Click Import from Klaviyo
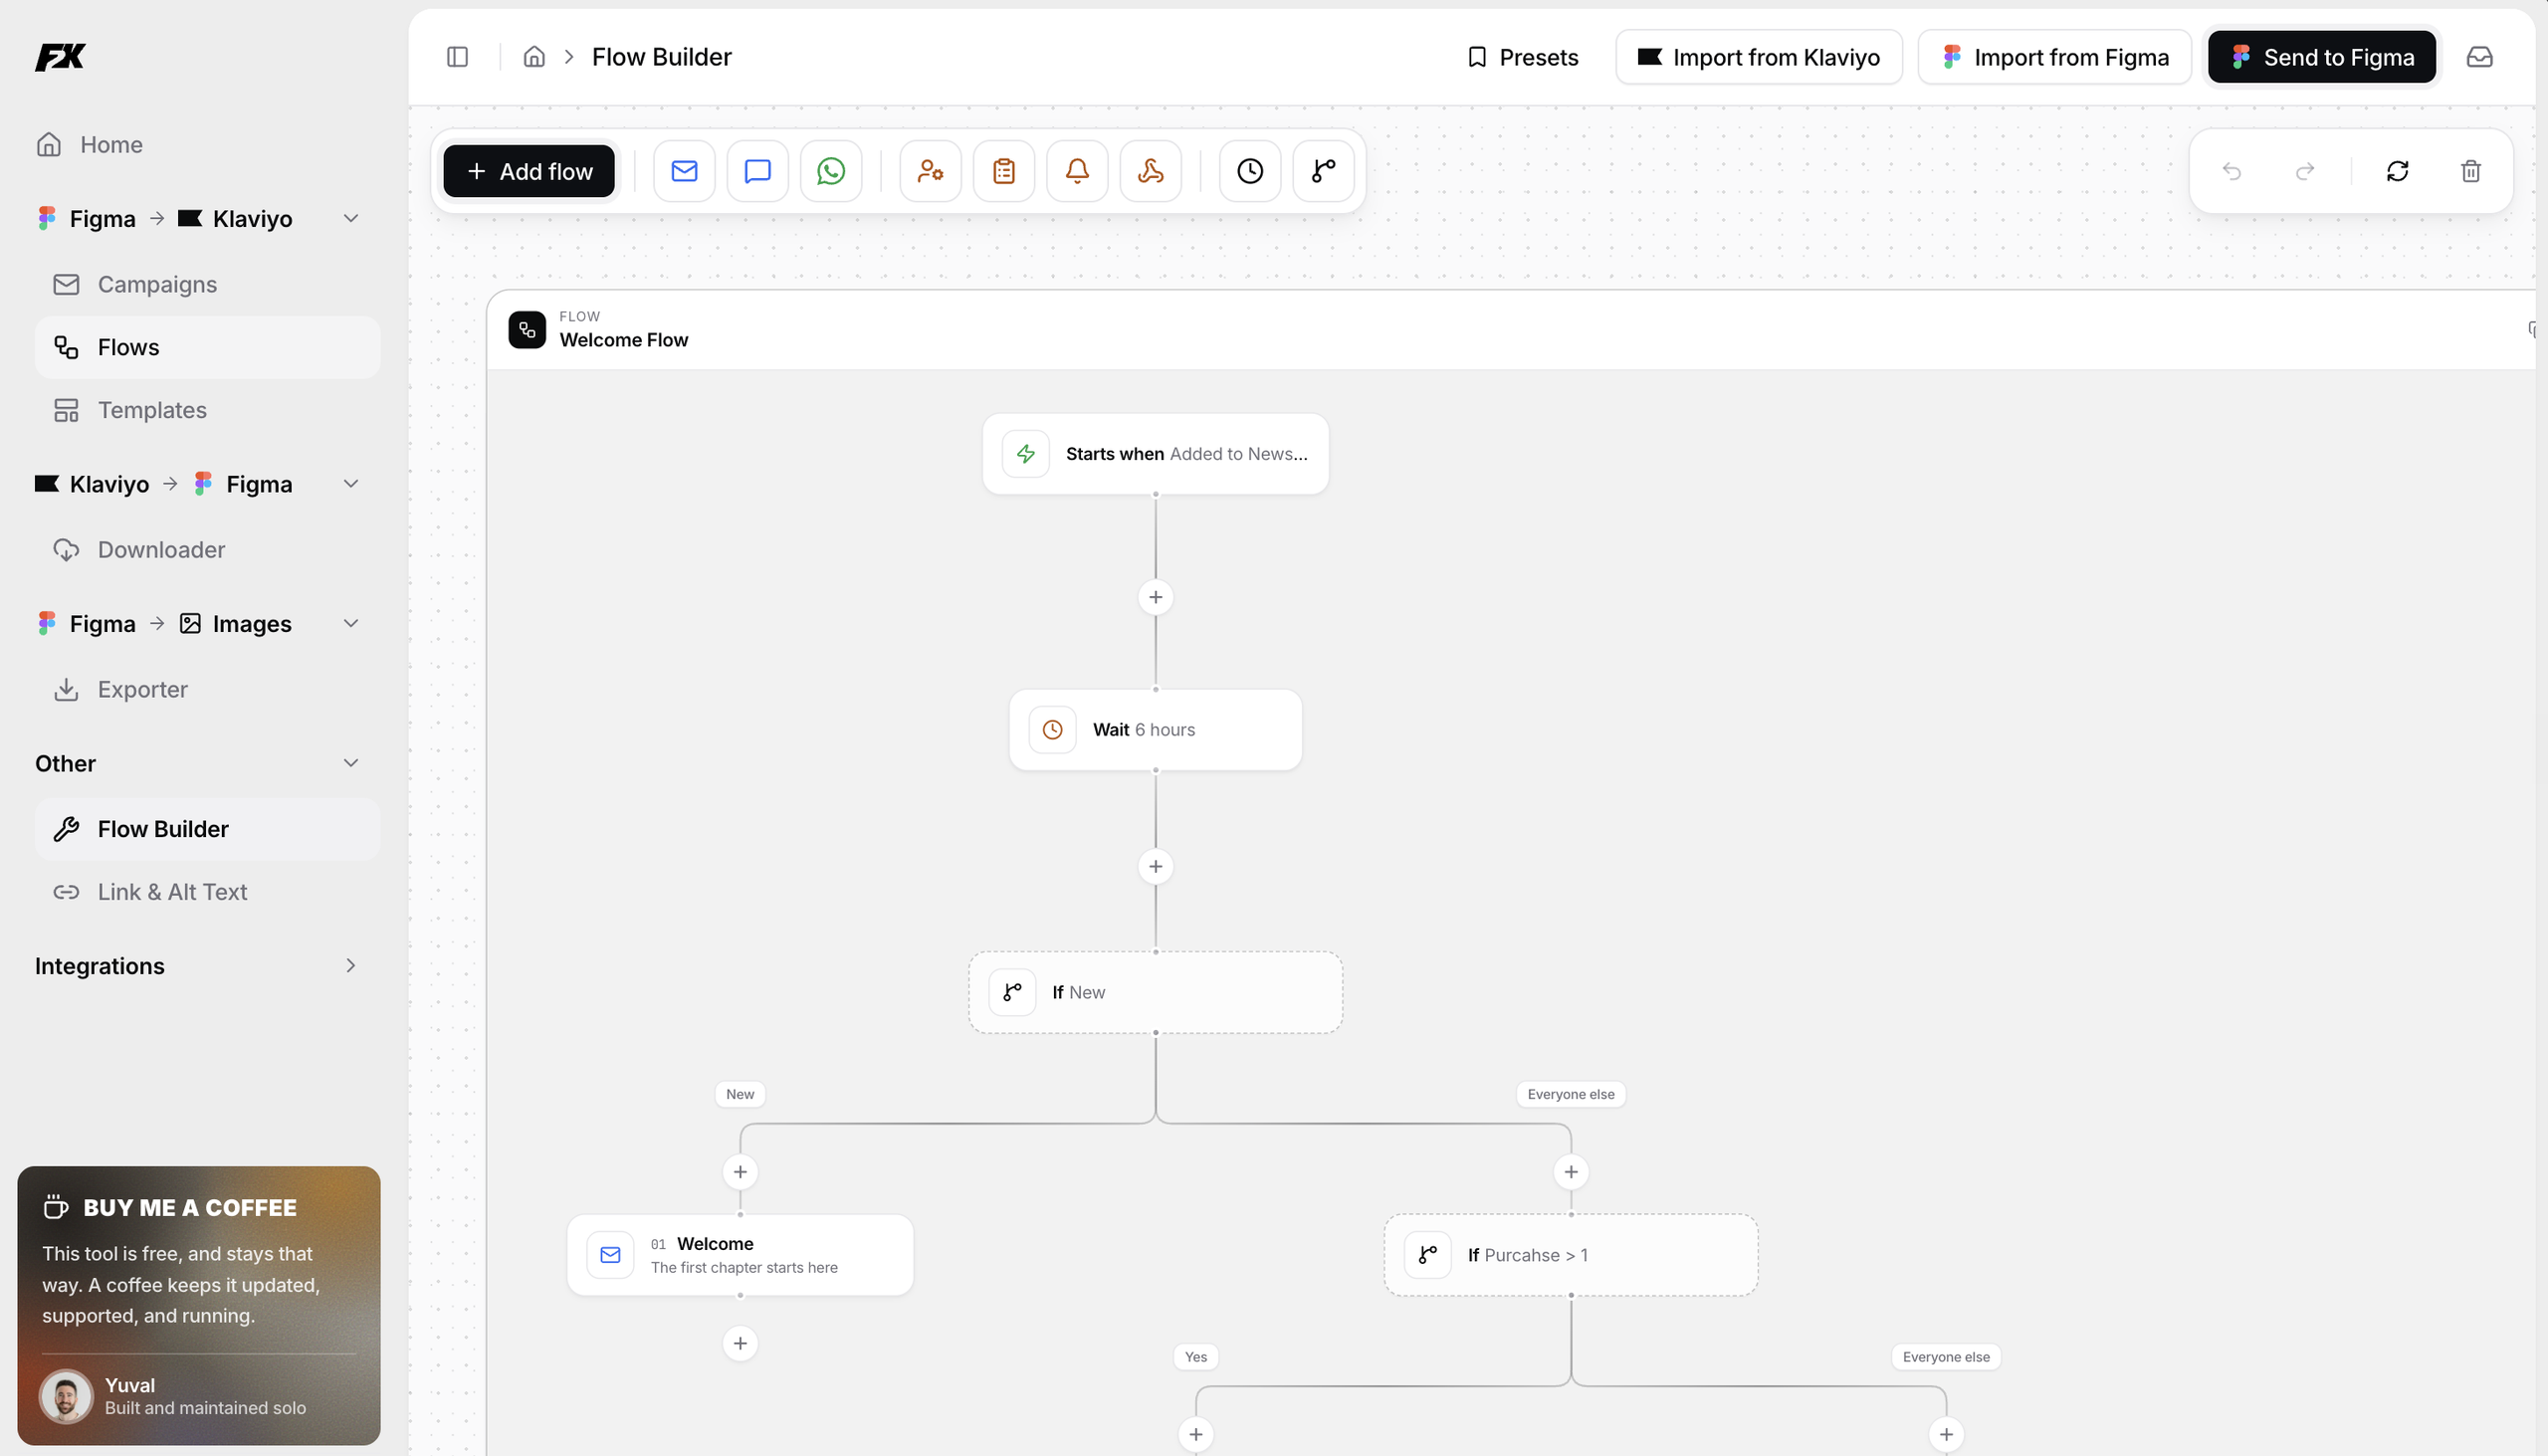 (x=1758, y=57)
